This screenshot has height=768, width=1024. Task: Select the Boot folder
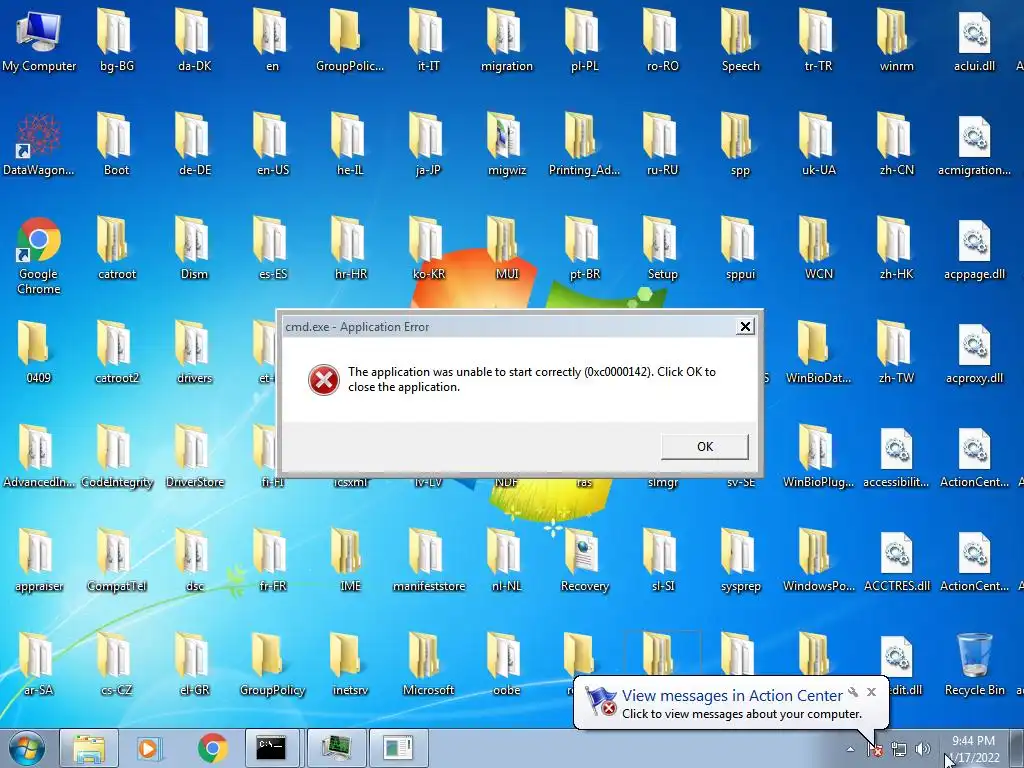(x=116, y=144)
